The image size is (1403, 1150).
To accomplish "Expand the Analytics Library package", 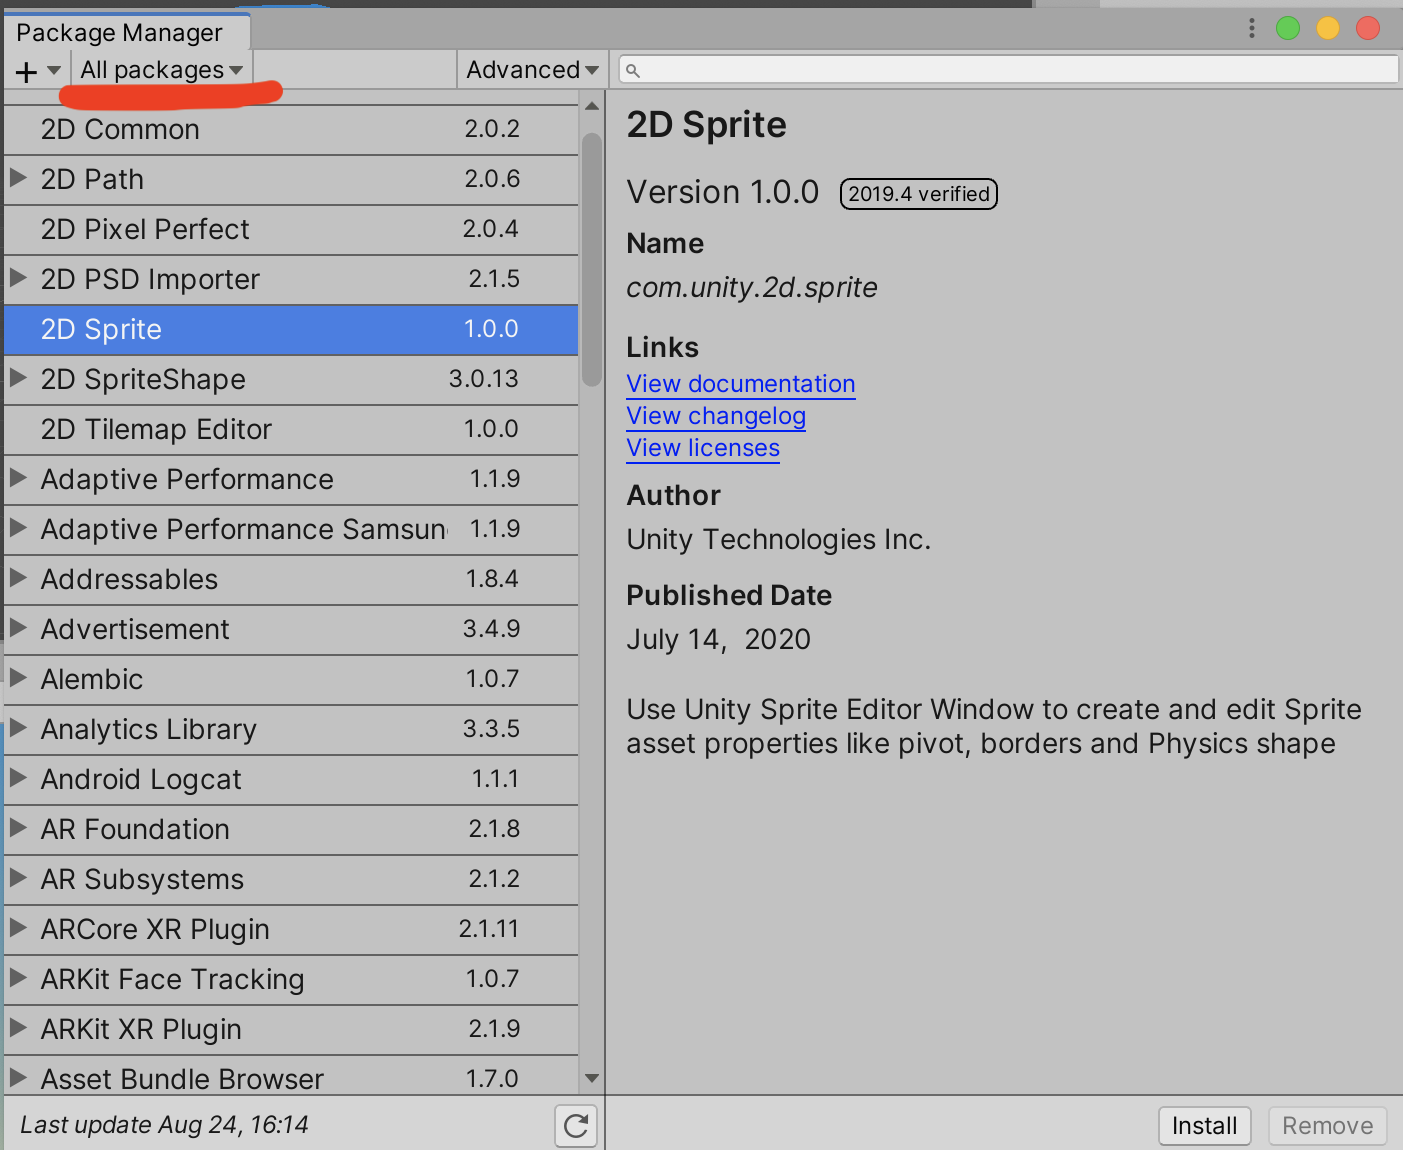I will pyautogui.click(x=18, y=728).
